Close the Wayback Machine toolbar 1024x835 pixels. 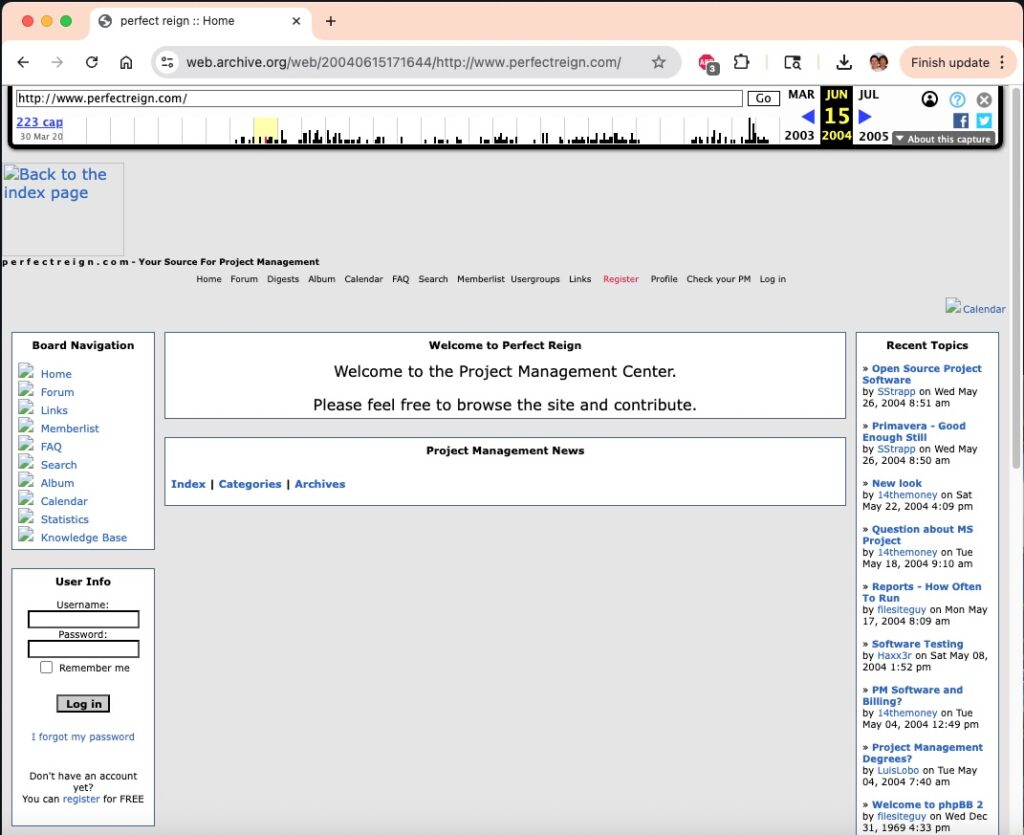984,99
